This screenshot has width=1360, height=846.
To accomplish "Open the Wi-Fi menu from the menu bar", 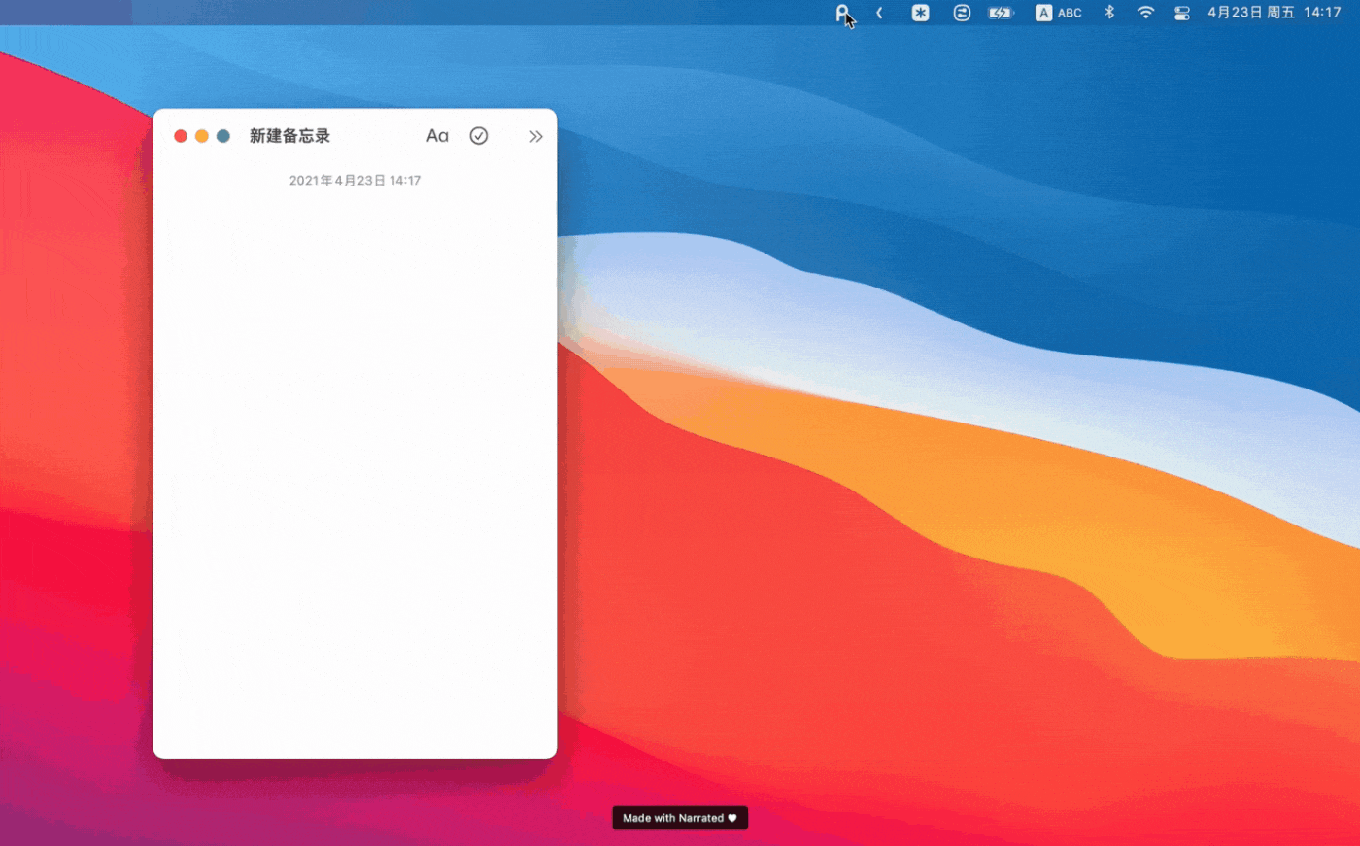I will [1145, 13].
